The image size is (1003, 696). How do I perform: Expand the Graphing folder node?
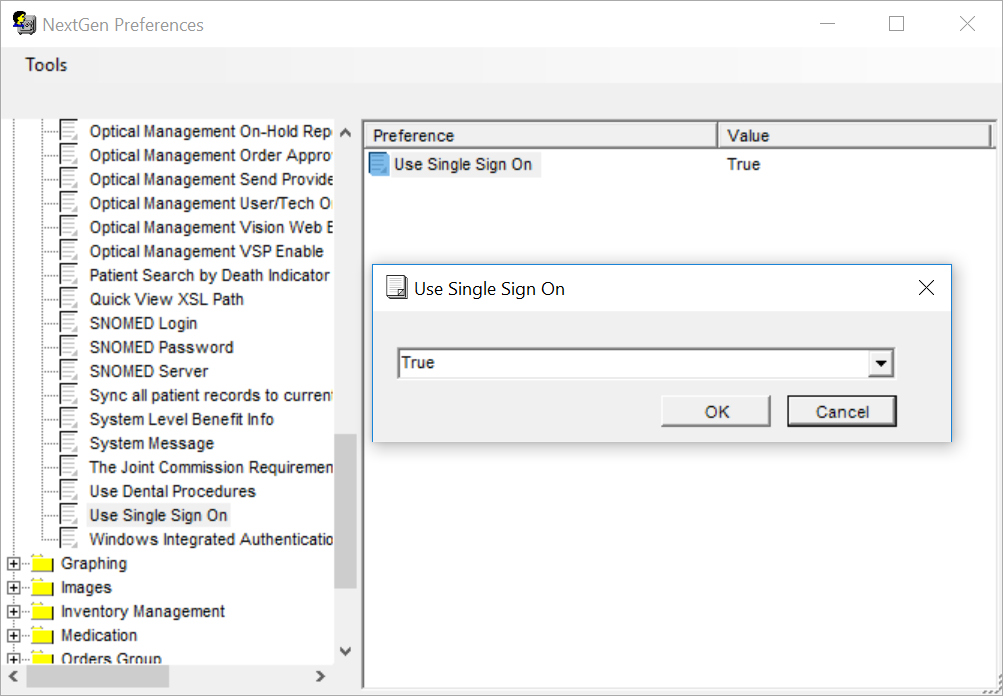click(x=13, y=564)
